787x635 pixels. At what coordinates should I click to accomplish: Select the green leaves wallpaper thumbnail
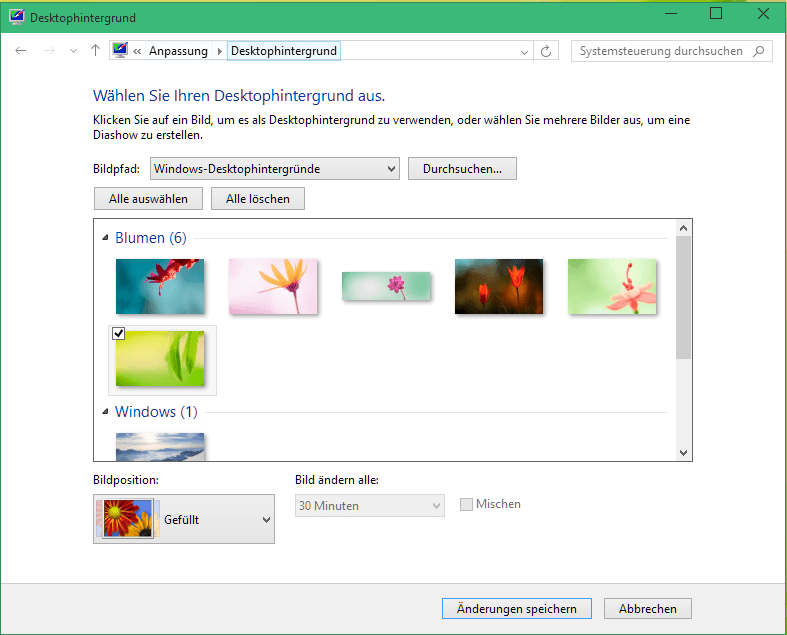(x=160, y=358)
